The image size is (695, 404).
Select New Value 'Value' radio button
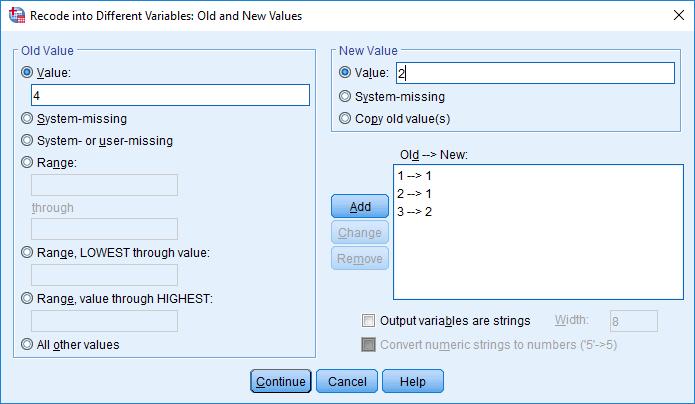tap(345, 72)
